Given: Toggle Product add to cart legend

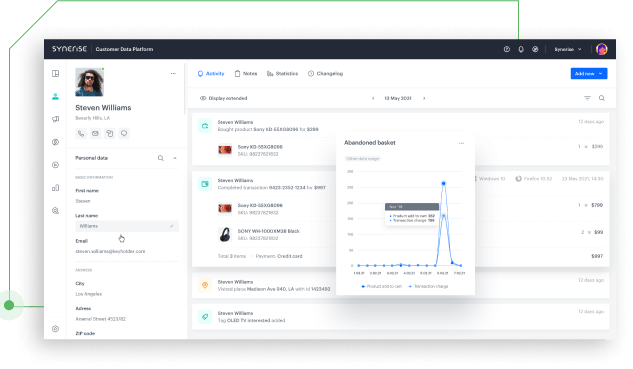Looking at the screenshot, I should click(381, 286).
